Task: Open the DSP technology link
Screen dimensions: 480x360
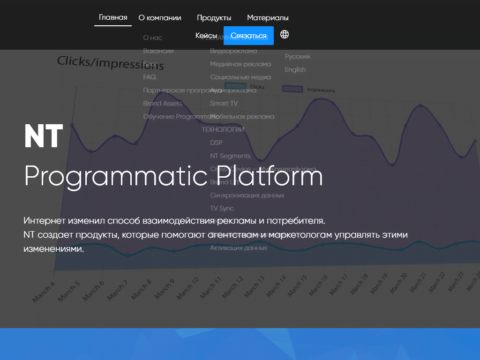Action: click(x=216, y=143)
